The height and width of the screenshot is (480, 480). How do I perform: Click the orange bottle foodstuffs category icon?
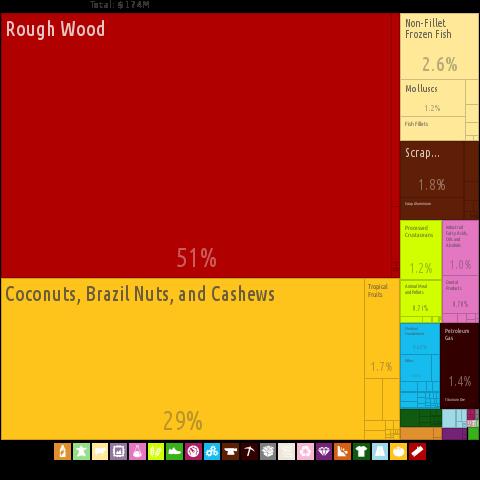click(x=63, y=452)
